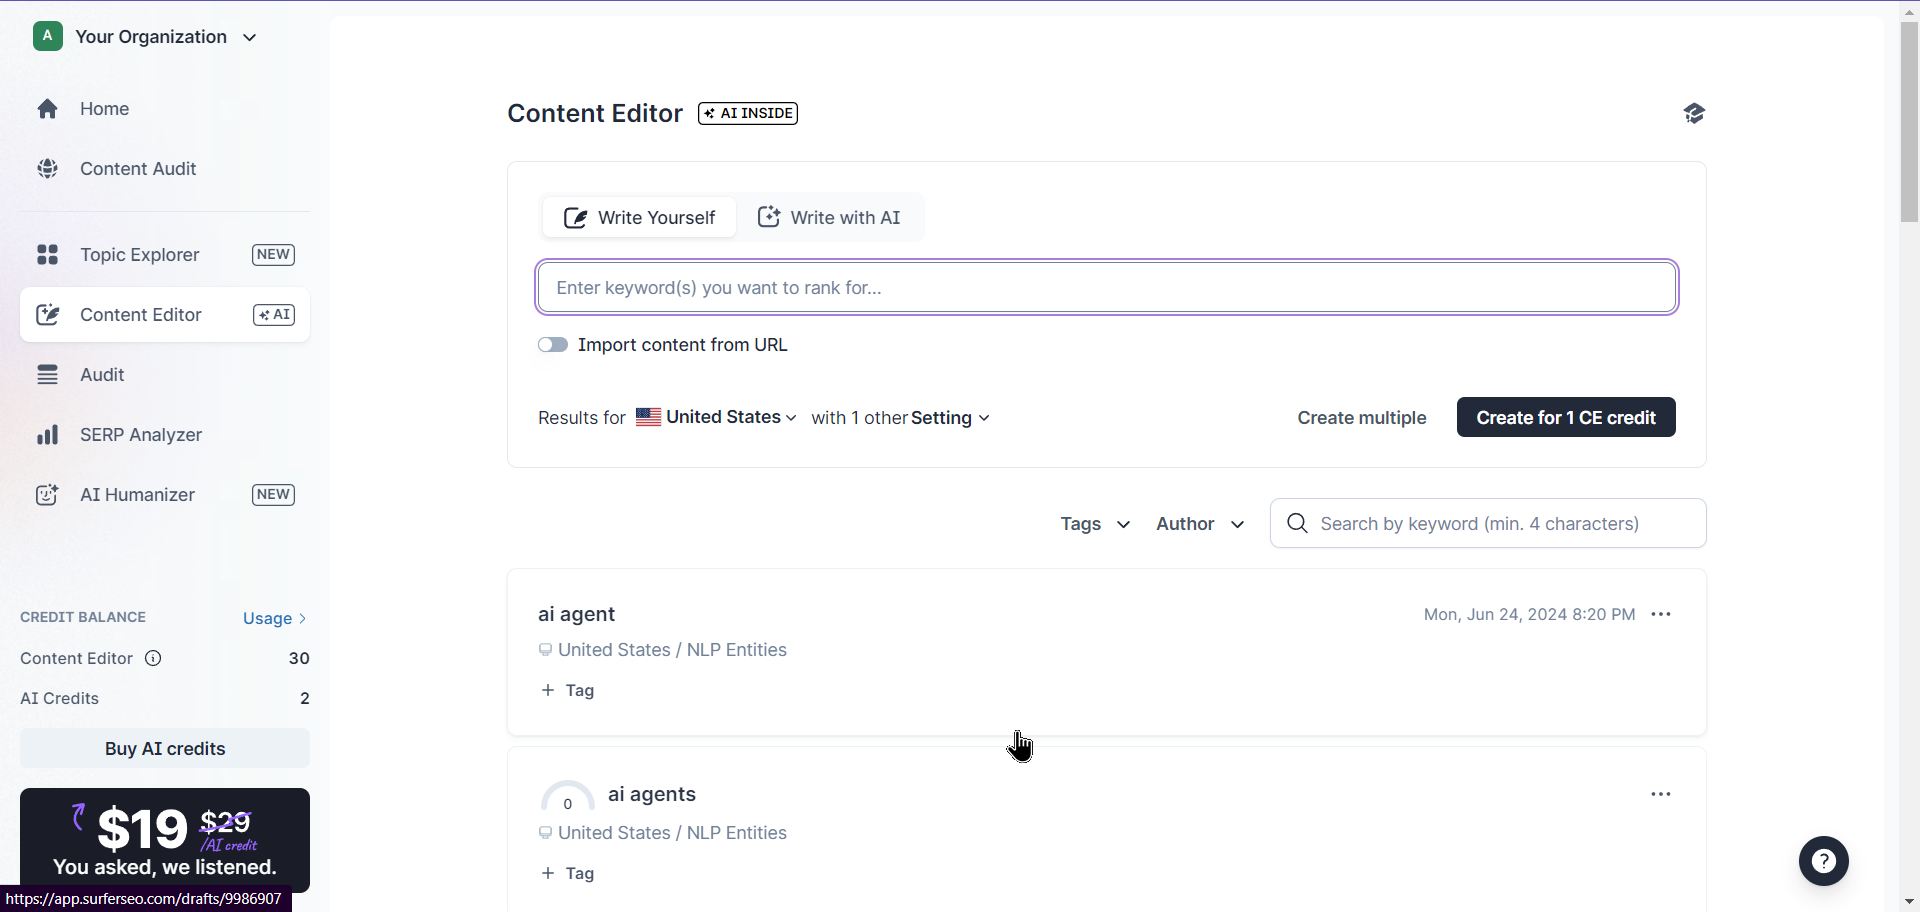Screen dimensions: 1920x912
Task: Open the help question mark button
Action: 1822,860
